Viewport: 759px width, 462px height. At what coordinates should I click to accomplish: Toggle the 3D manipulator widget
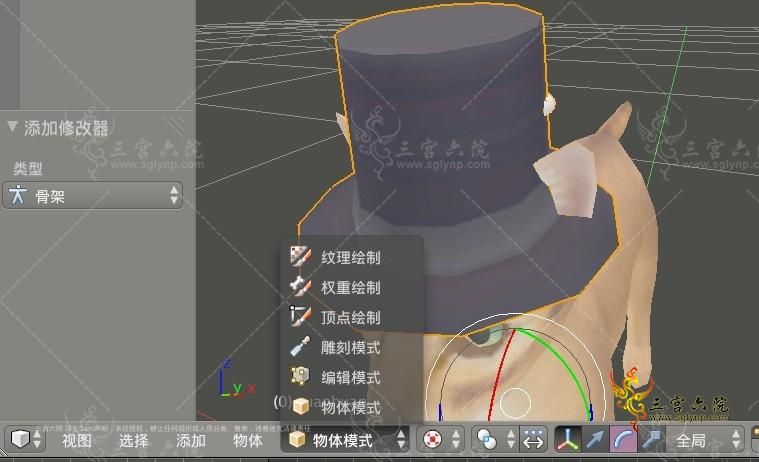[568, 440]
